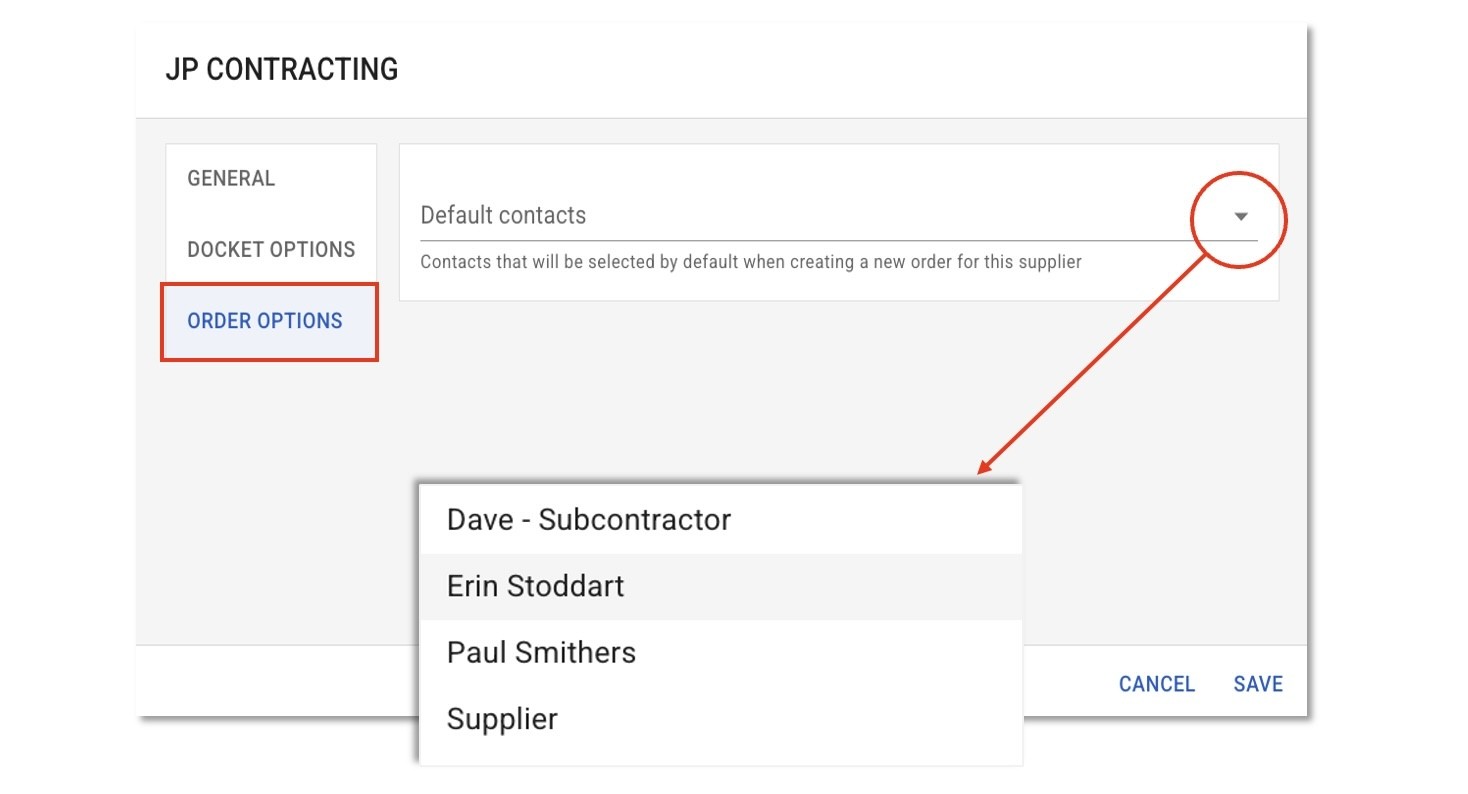Open the DOCKET OPTIONS tab

[271, 250]
